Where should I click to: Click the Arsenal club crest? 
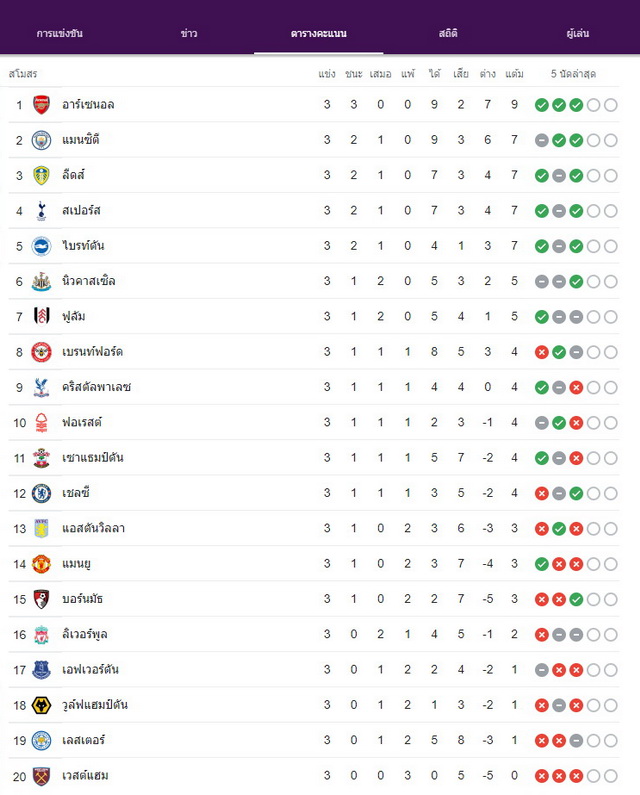41,105
